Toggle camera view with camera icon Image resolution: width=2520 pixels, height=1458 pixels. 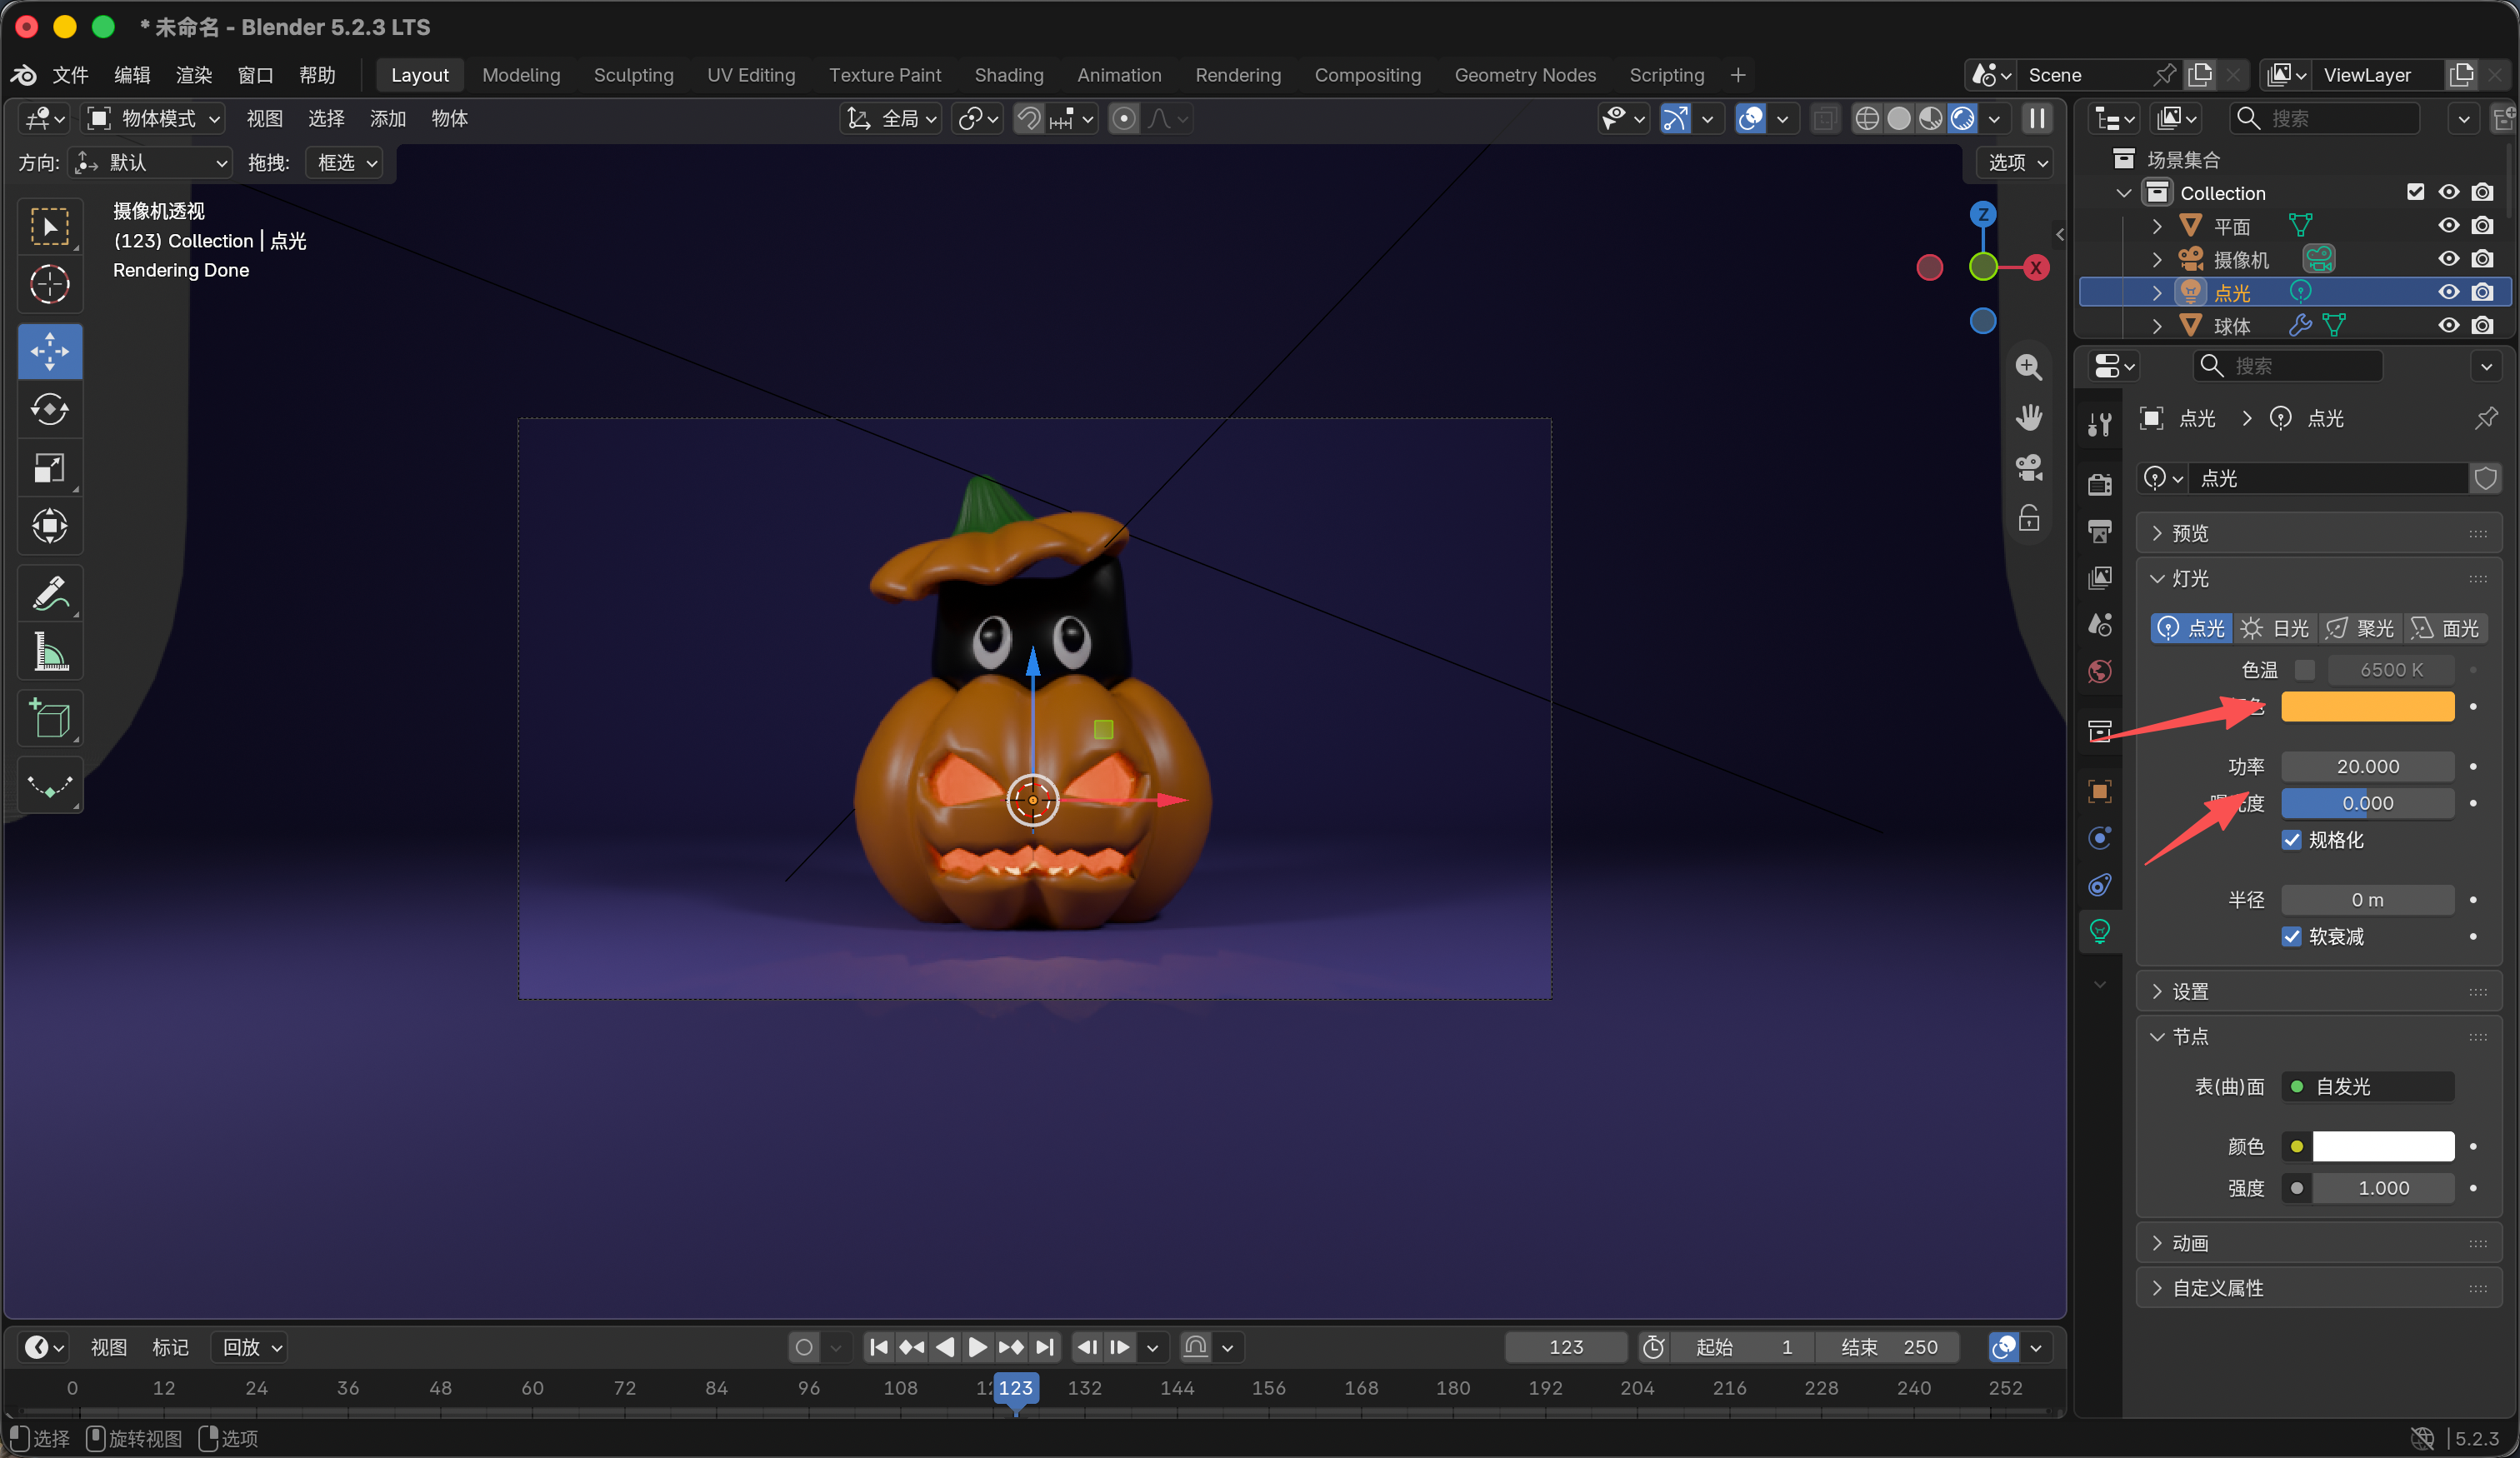coord(2028,467)
